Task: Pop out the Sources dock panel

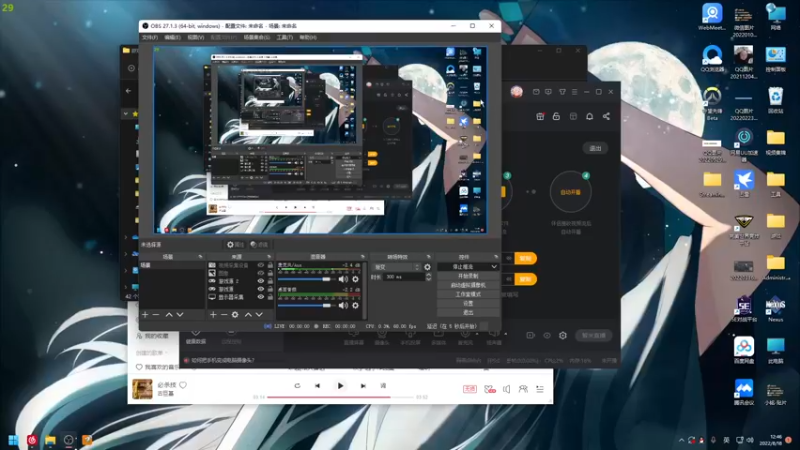Action: coord(269,257)
